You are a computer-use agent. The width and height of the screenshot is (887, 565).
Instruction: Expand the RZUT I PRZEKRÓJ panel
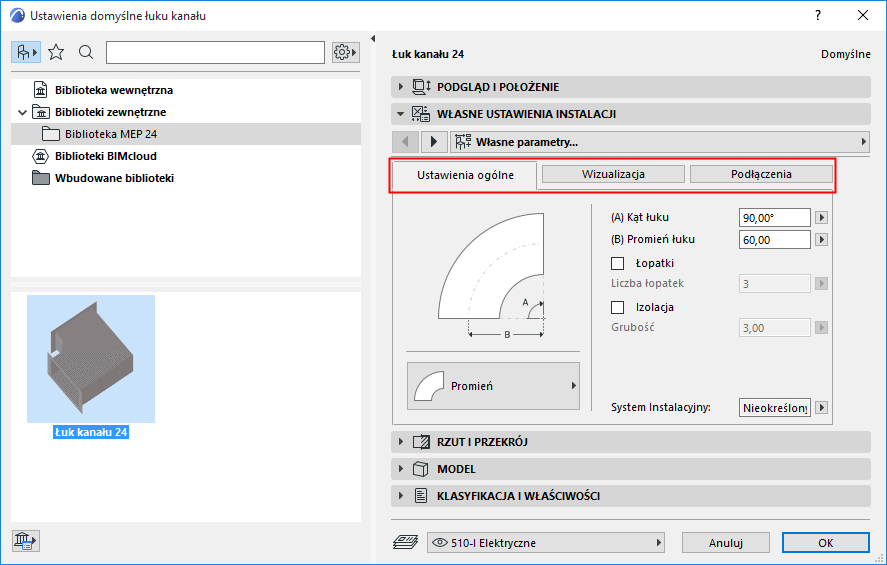pos(401,442)
